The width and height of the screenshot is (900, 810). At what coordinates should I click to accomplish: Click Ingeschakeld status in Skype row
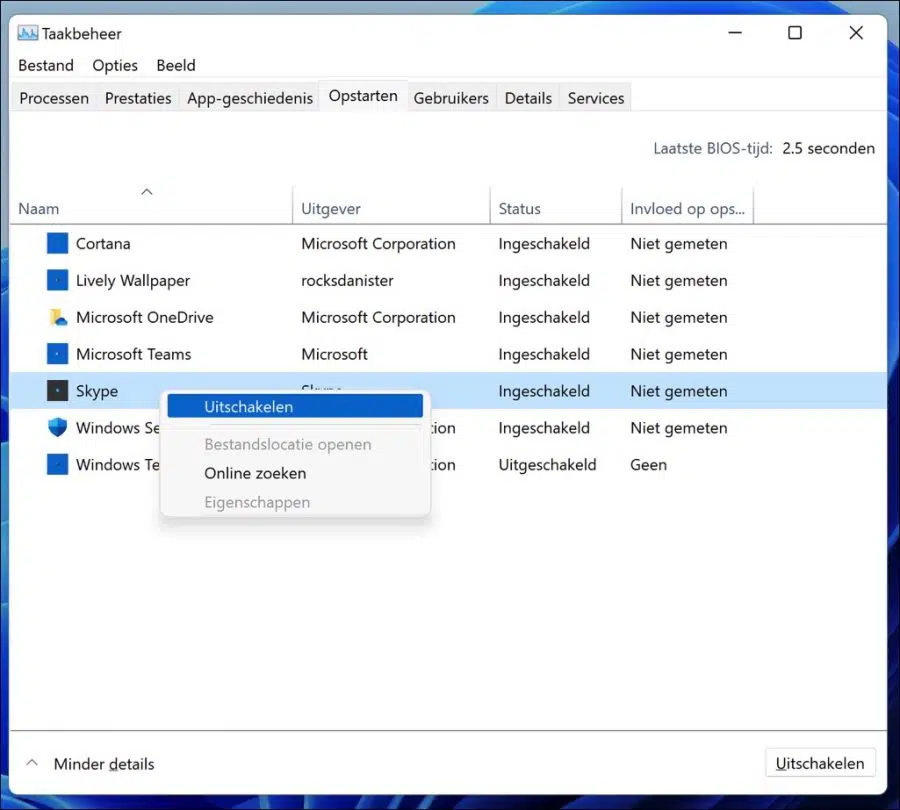(x=544, y=392)
